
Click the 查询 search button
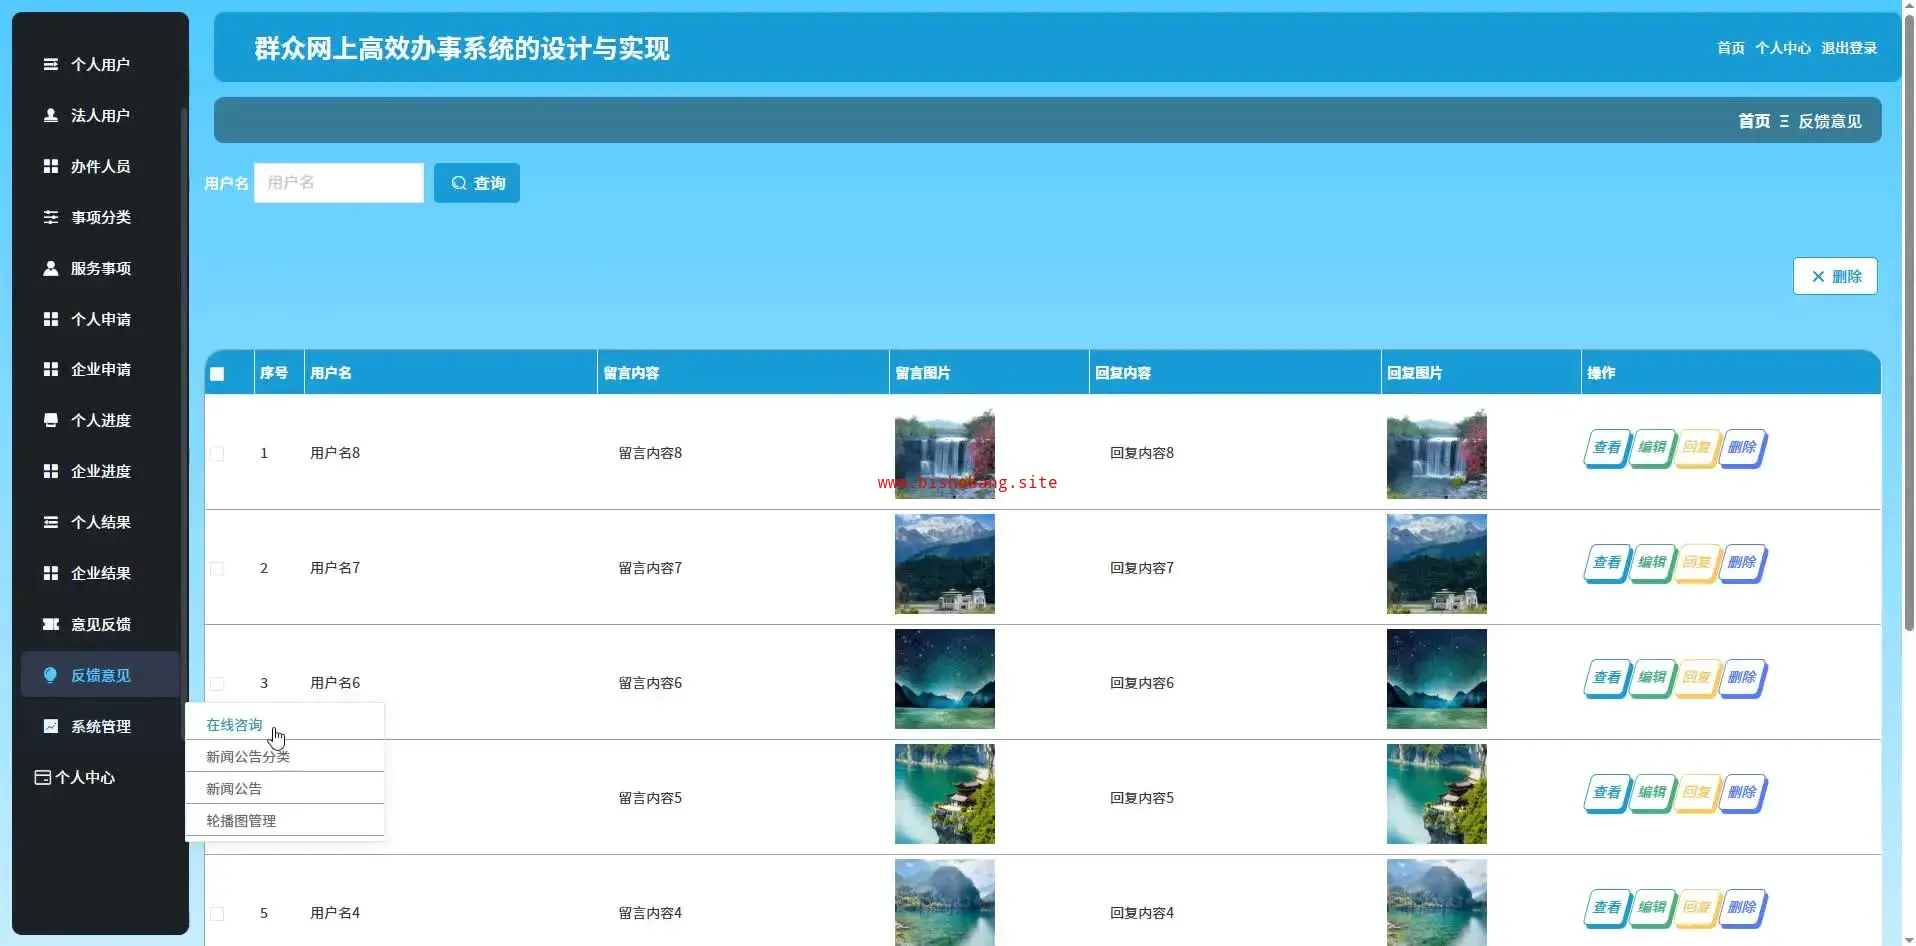click(x=477, y=183)
